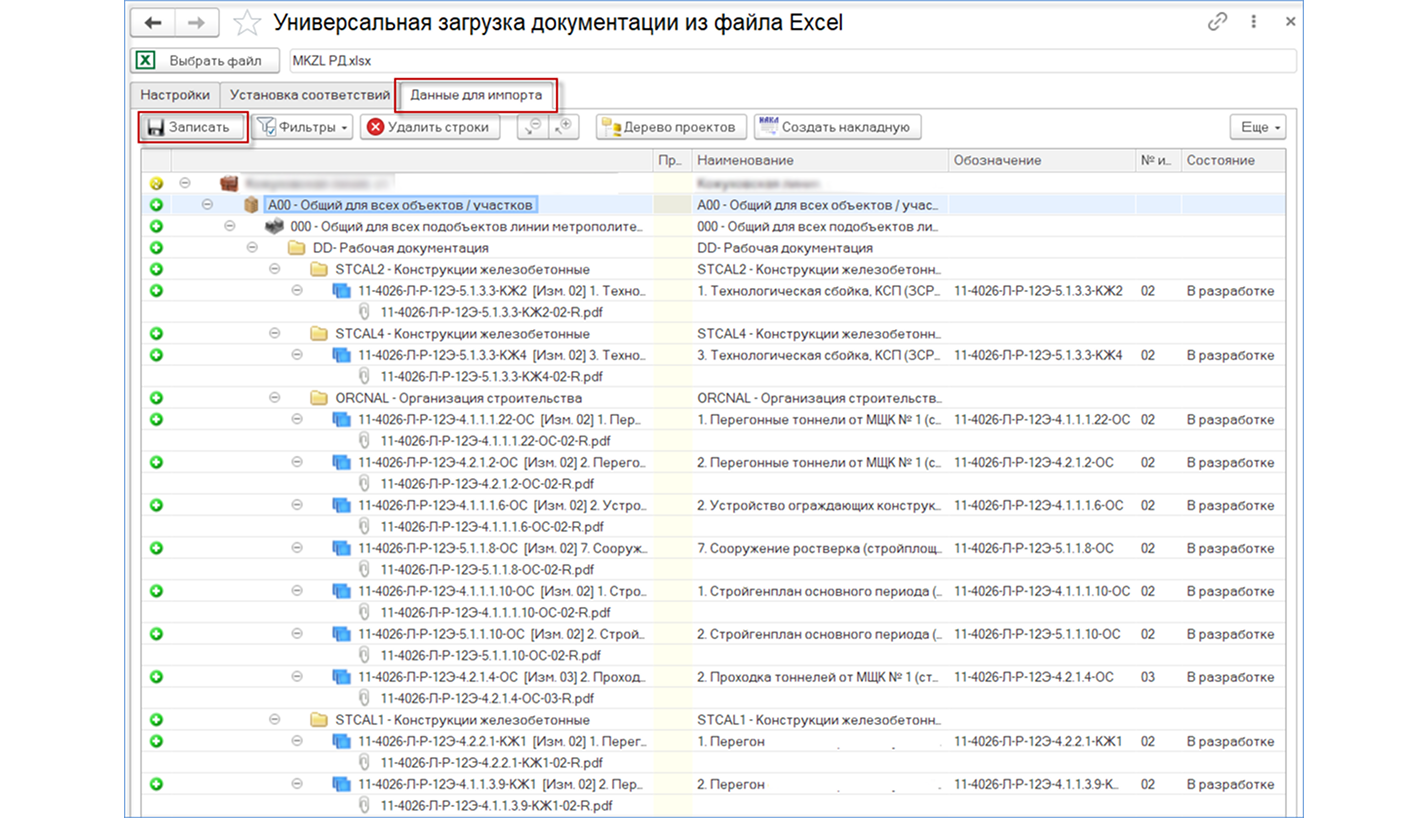Click green plus icon on 4.1.1.1.22-ОС row
The image size is (1428, 818).
[x=156, y=420]
